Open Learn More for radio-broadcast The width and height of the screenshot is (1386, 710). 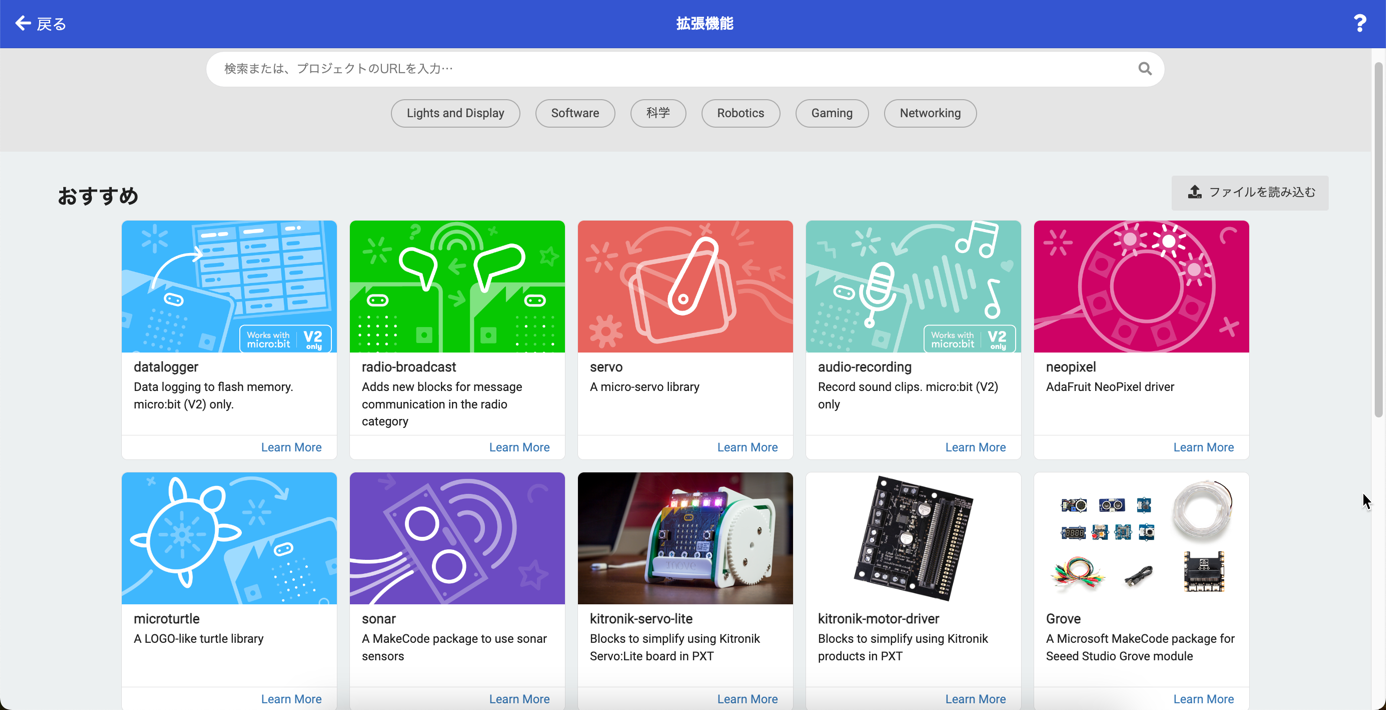519,447
